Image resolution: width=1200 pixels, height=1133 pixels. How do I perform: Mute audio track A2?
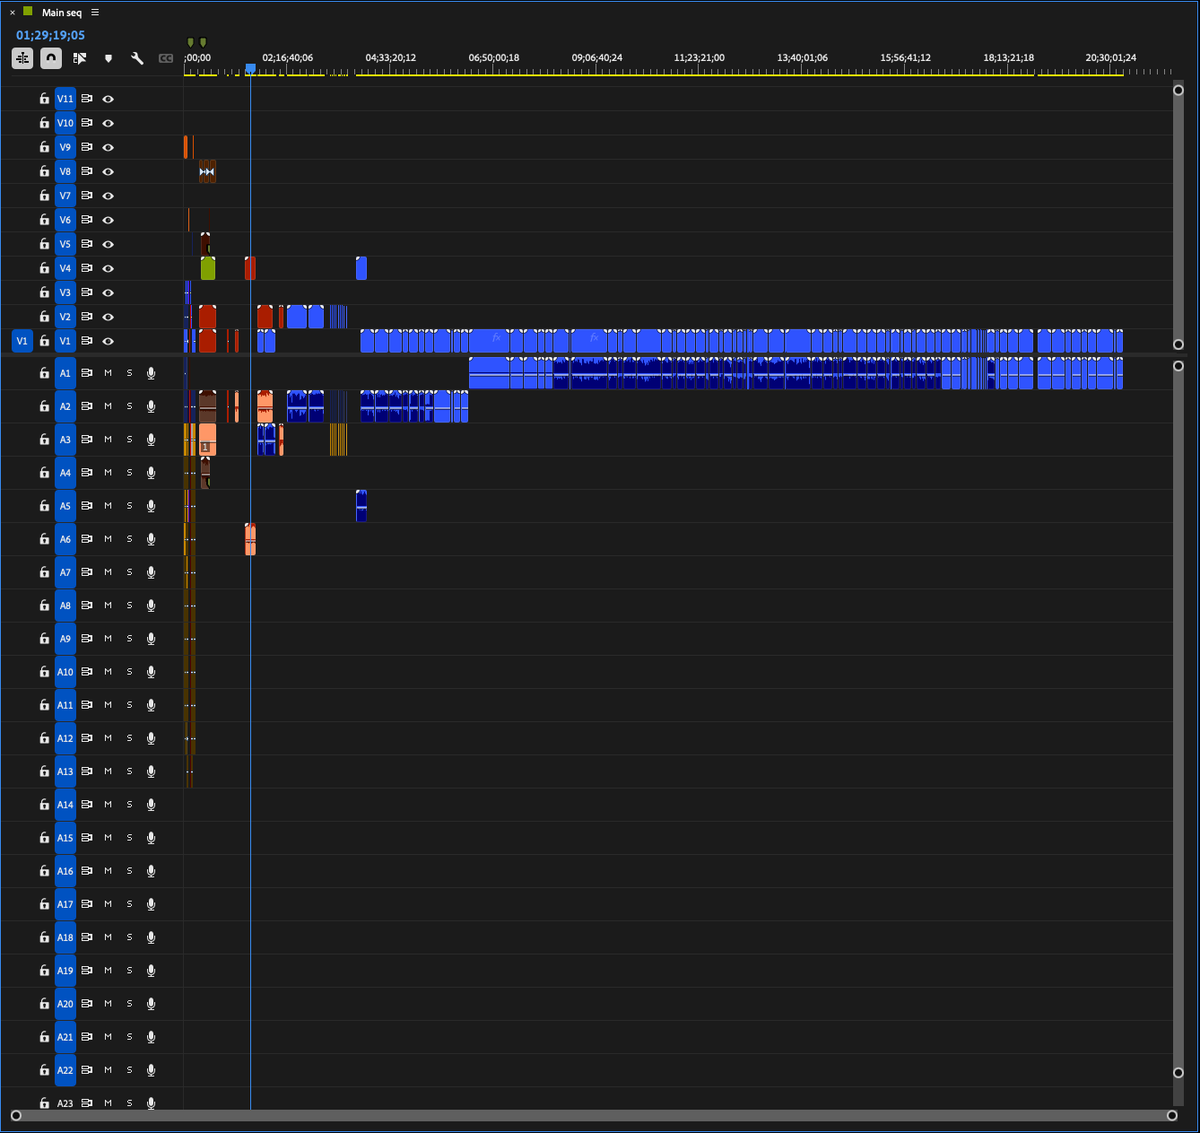(x=107, y=405)
